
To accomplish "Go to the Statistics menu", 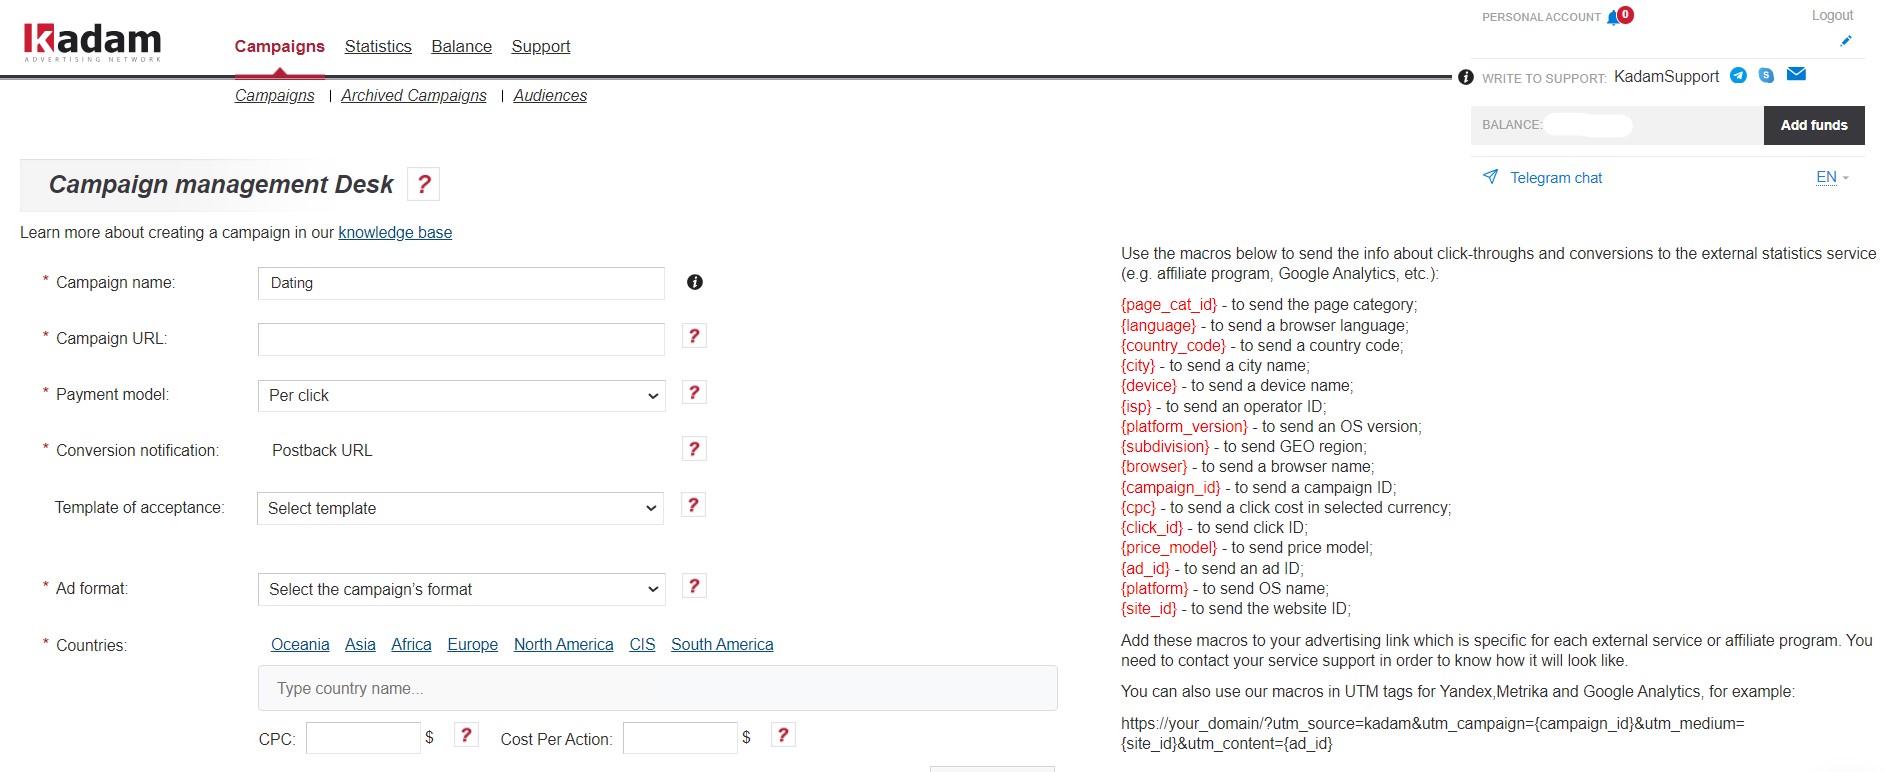I will coord(378,46).
